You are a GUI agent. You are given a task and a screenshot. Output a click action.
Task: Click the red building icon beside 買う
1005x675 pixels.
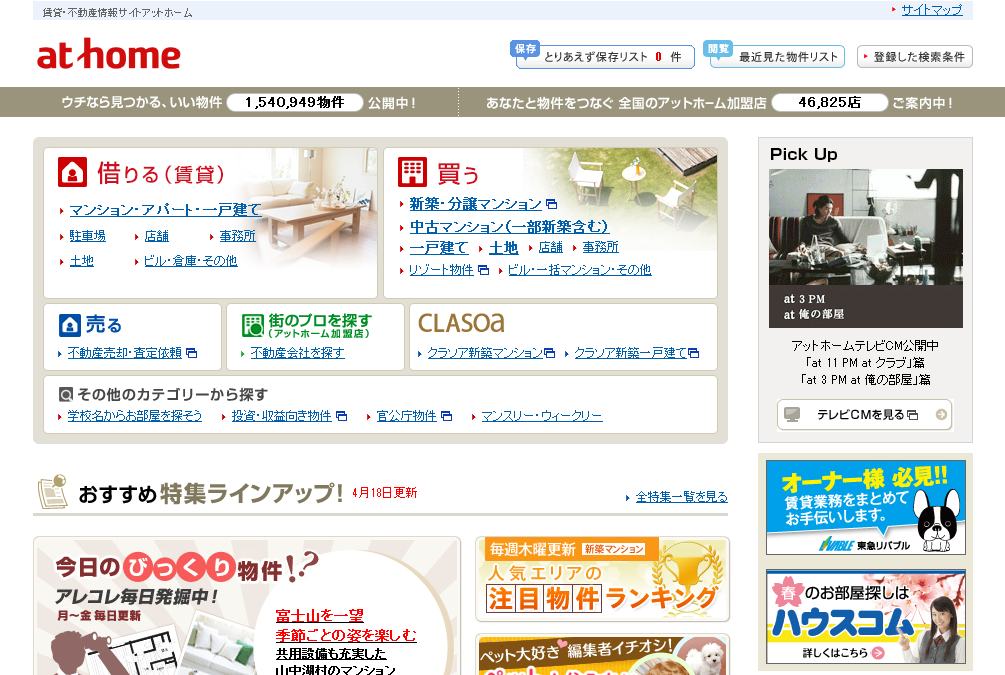(x=412, y=173)
